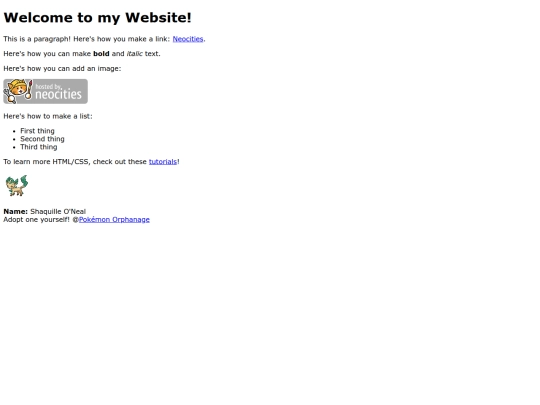Click 'This is a paragraph!' text
The width and height of the screenshot is (540, 405).
(37, 39)
